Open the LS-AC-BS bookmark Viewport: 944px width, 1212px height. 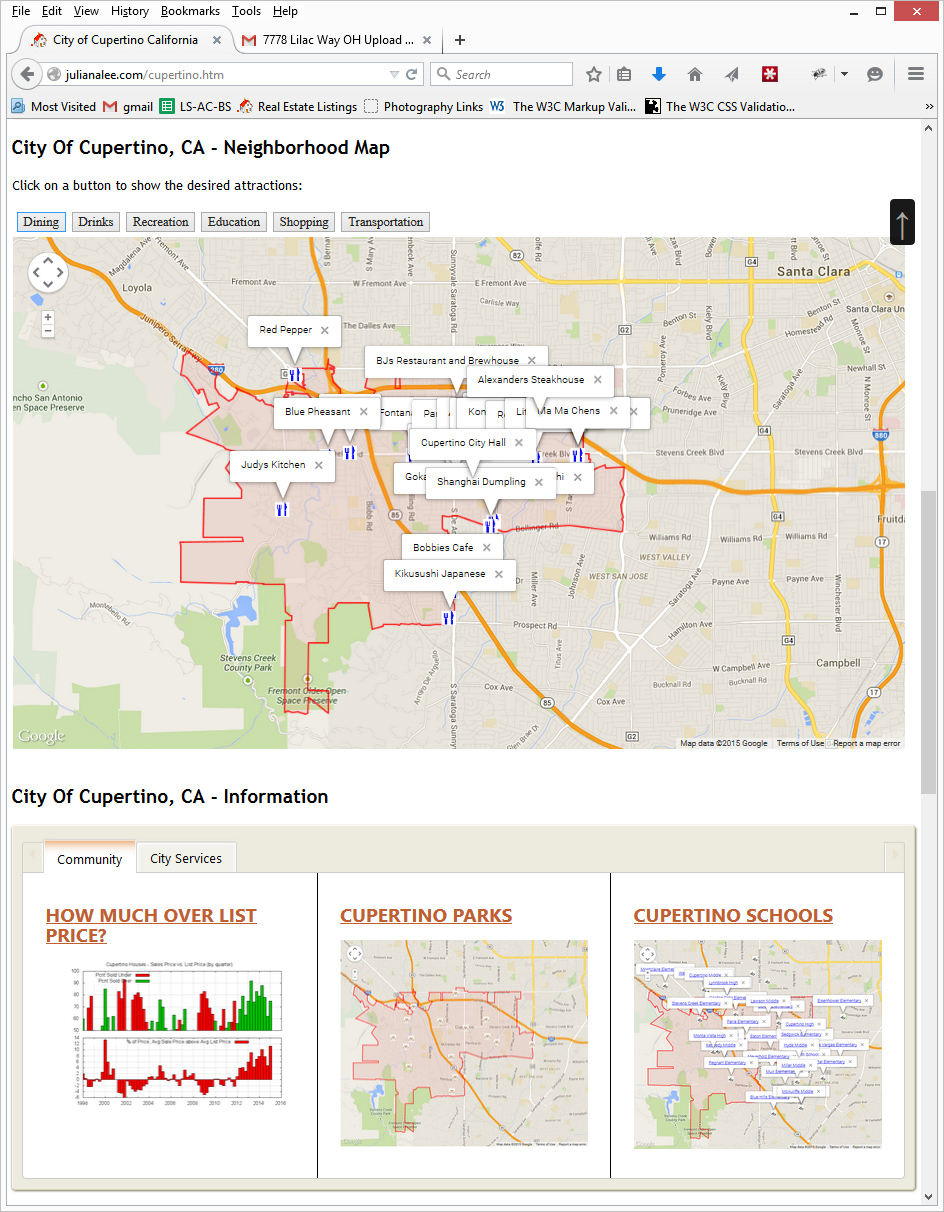point(195,106)
